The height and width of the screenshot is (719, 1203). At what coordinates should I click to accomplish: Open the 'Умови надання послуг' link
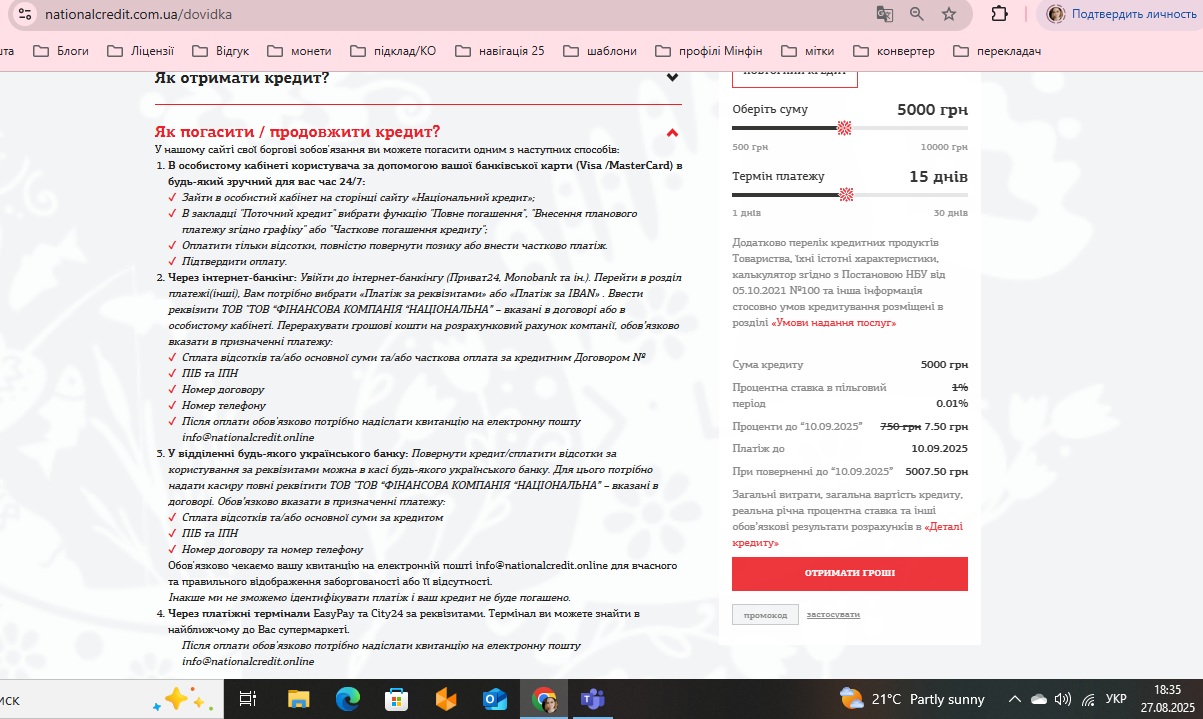tap(834, 323)
